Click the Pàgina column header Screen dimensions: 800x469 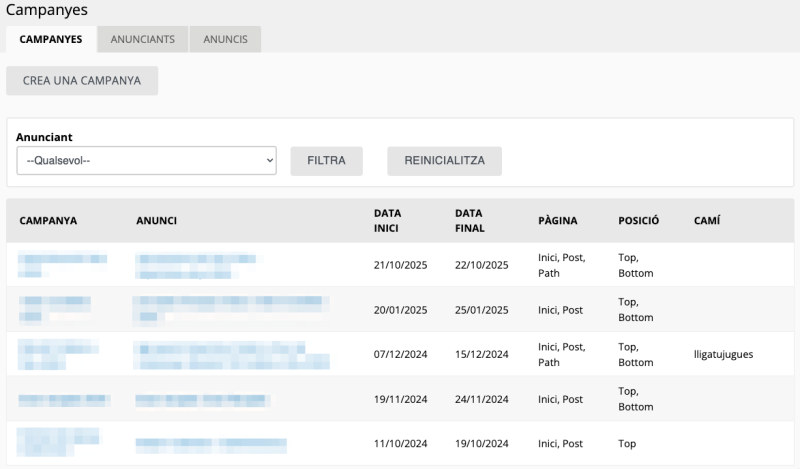(557, 220)
